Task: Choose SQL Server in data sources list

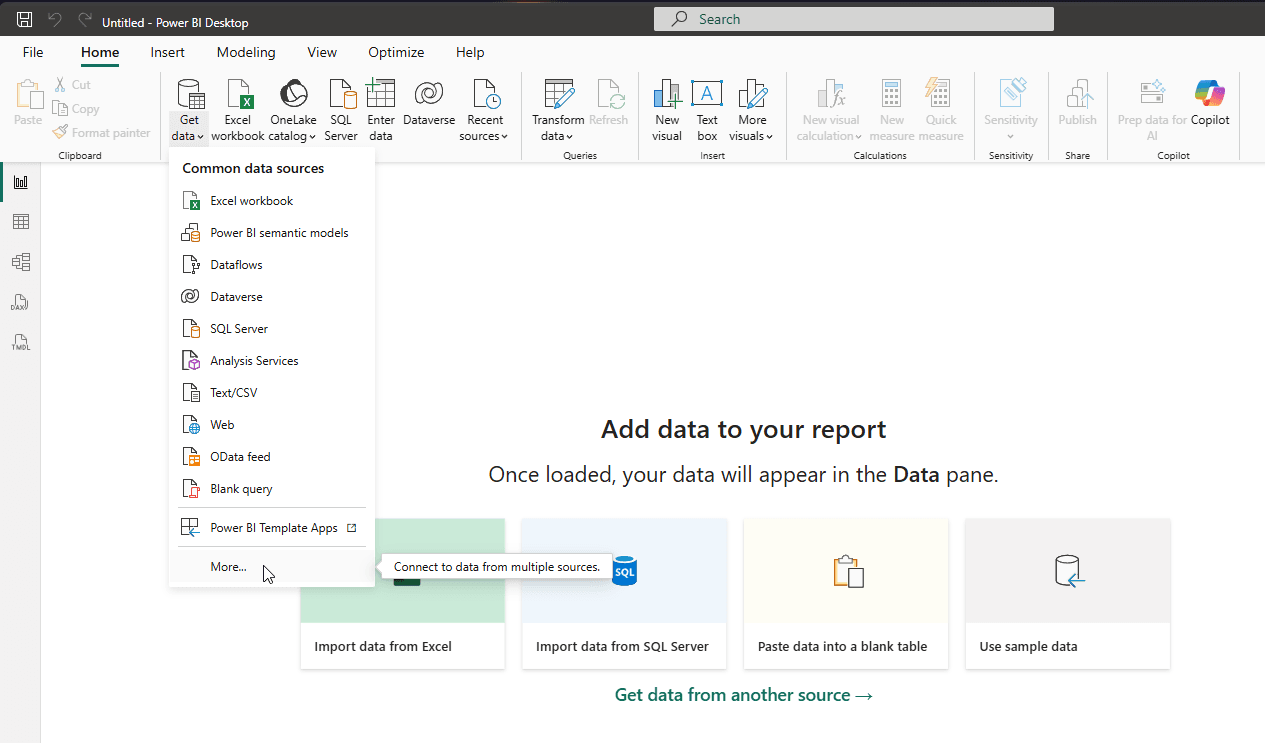Action: [272, 329]
